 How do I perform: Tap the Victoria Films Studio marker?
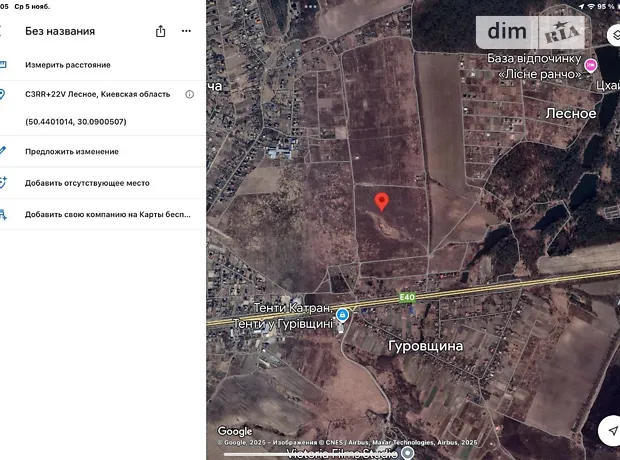point(406,454)
